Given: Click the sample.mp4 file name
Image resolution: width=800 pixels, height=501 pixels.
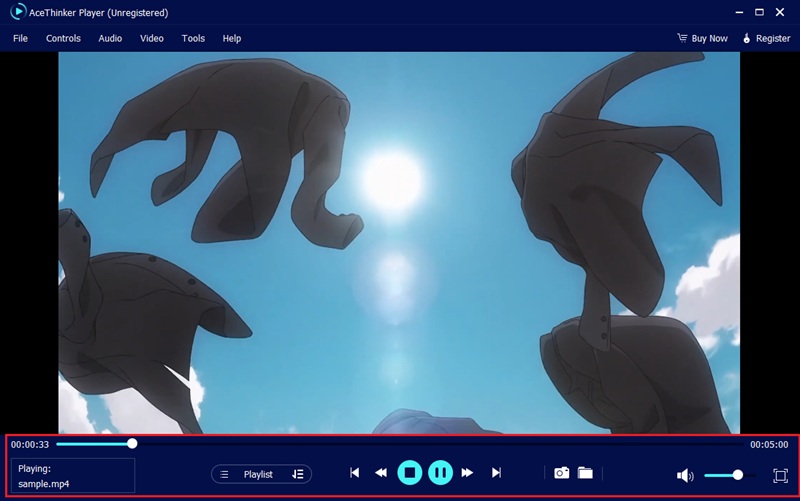Looking at the screenshot, I should [44, 484].
